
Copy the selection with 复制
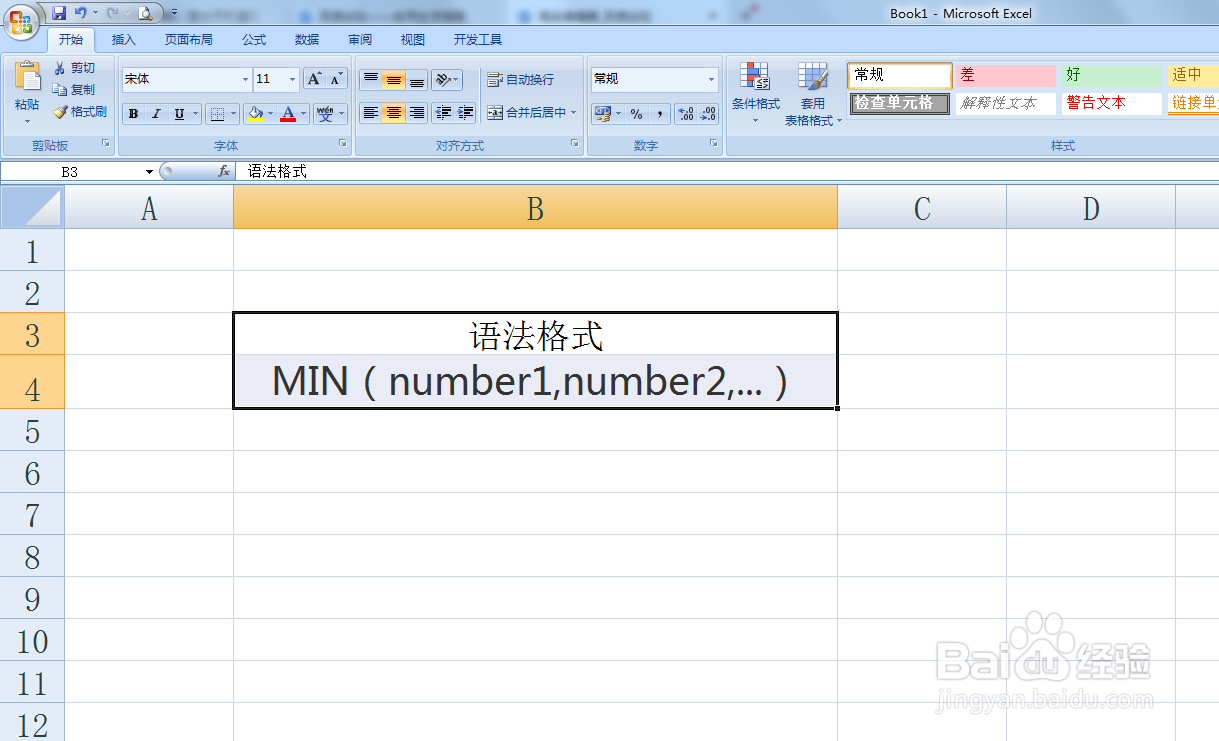75,90
